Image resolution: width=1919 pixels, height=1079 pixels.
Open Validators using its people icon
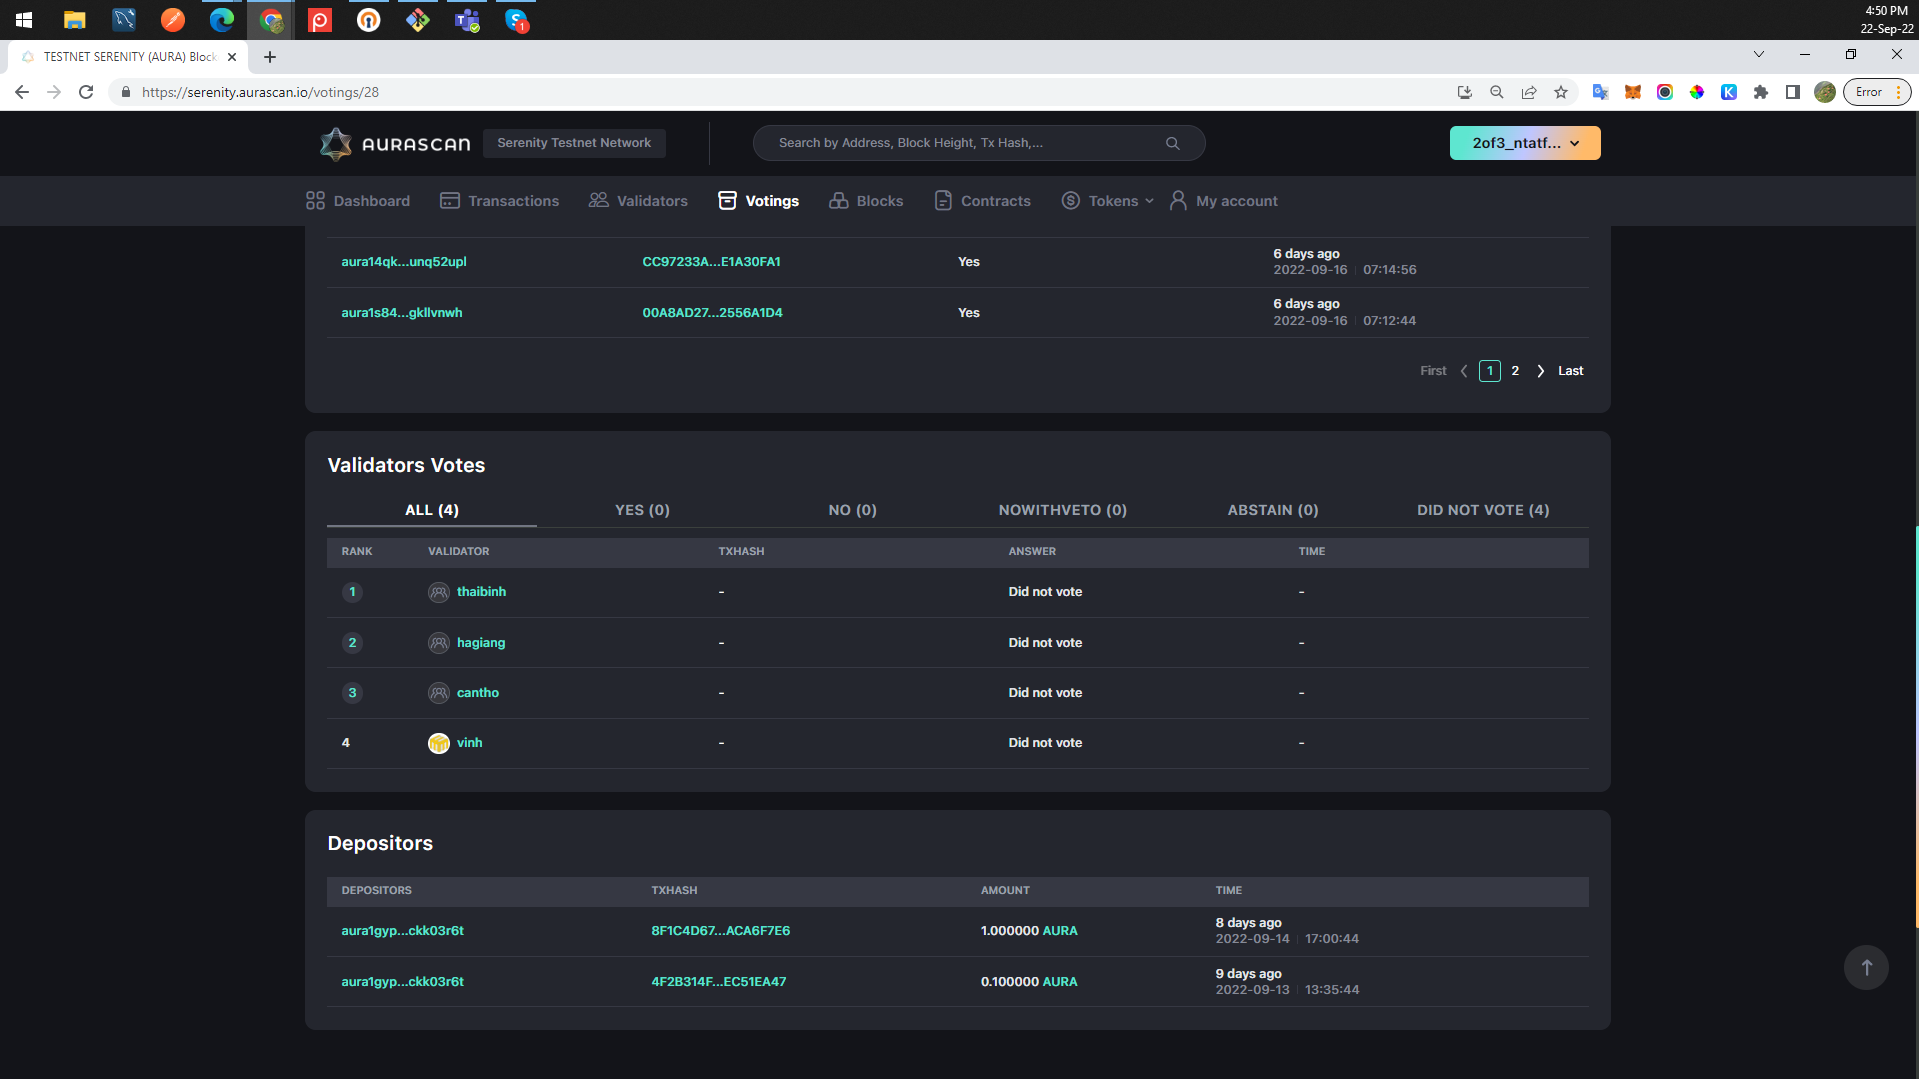[x=598, y=200]
